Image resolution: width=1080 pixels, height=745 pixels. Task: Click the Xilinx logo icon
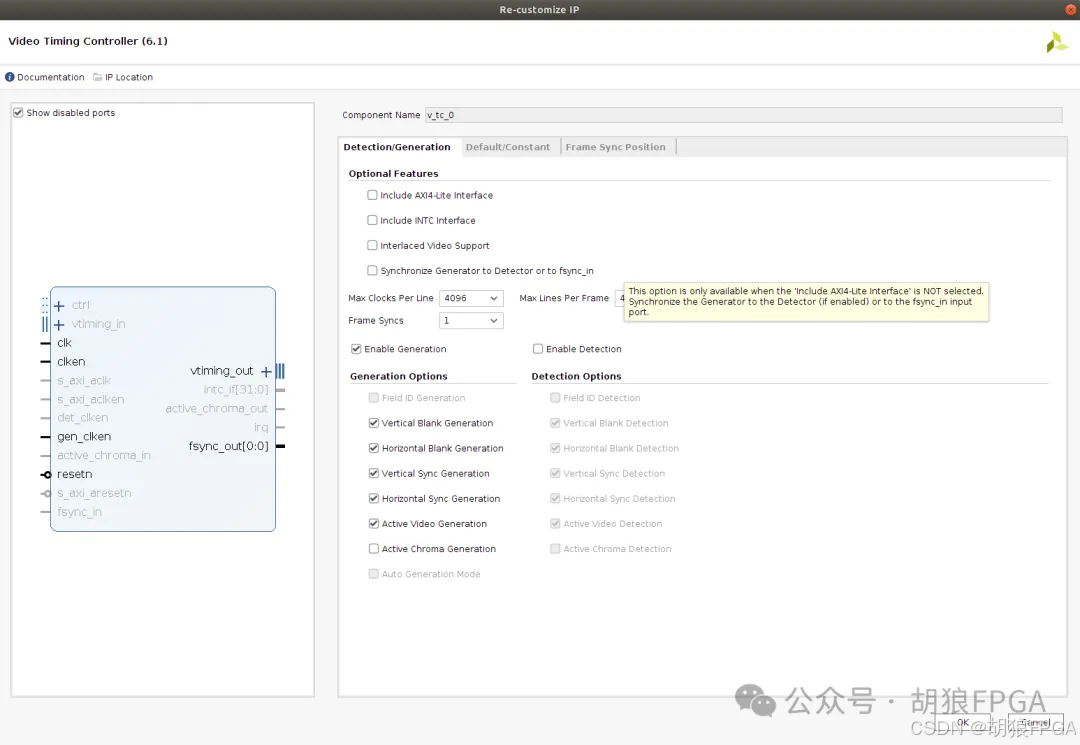1057,43
